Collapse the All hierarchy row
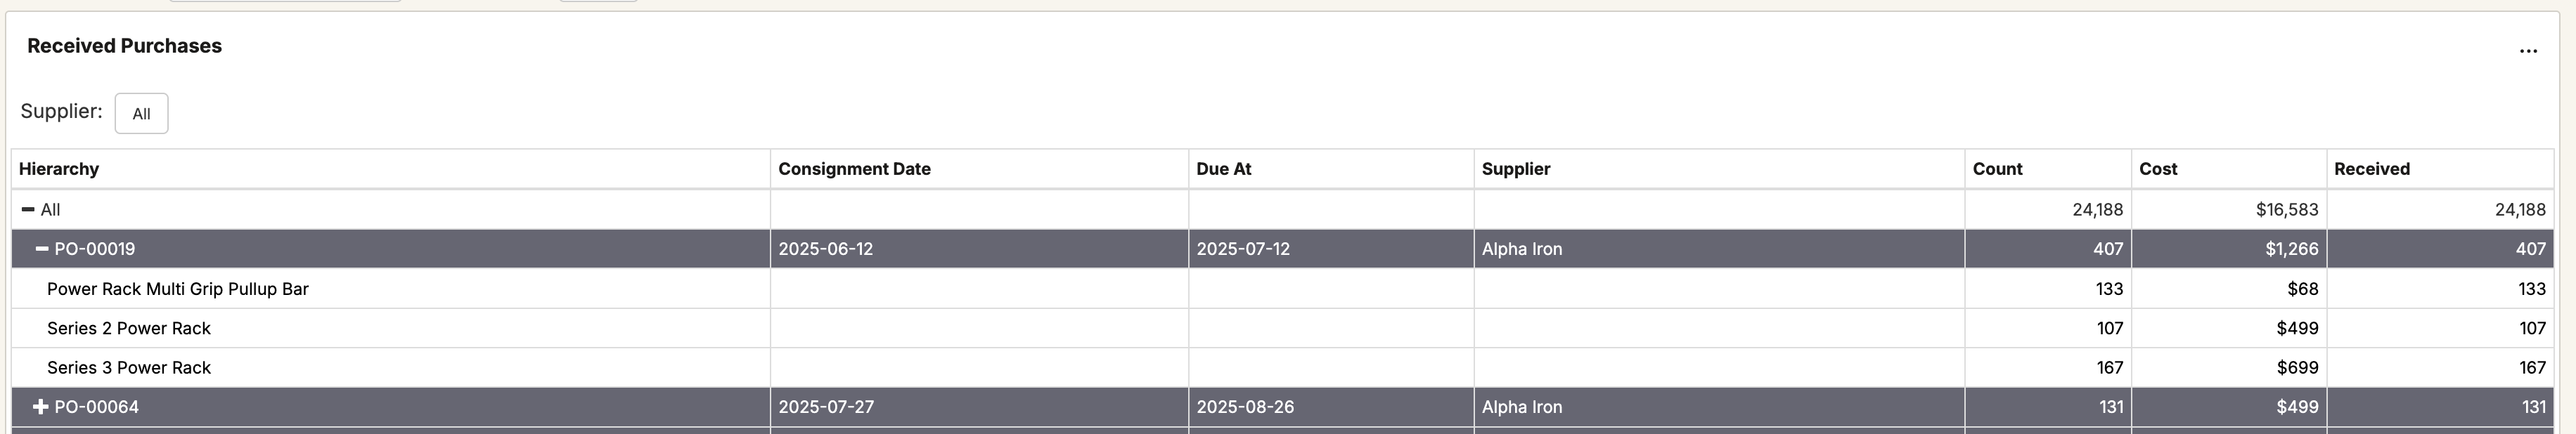Screen dimensions: 2576x434 (x=28, y=210)
